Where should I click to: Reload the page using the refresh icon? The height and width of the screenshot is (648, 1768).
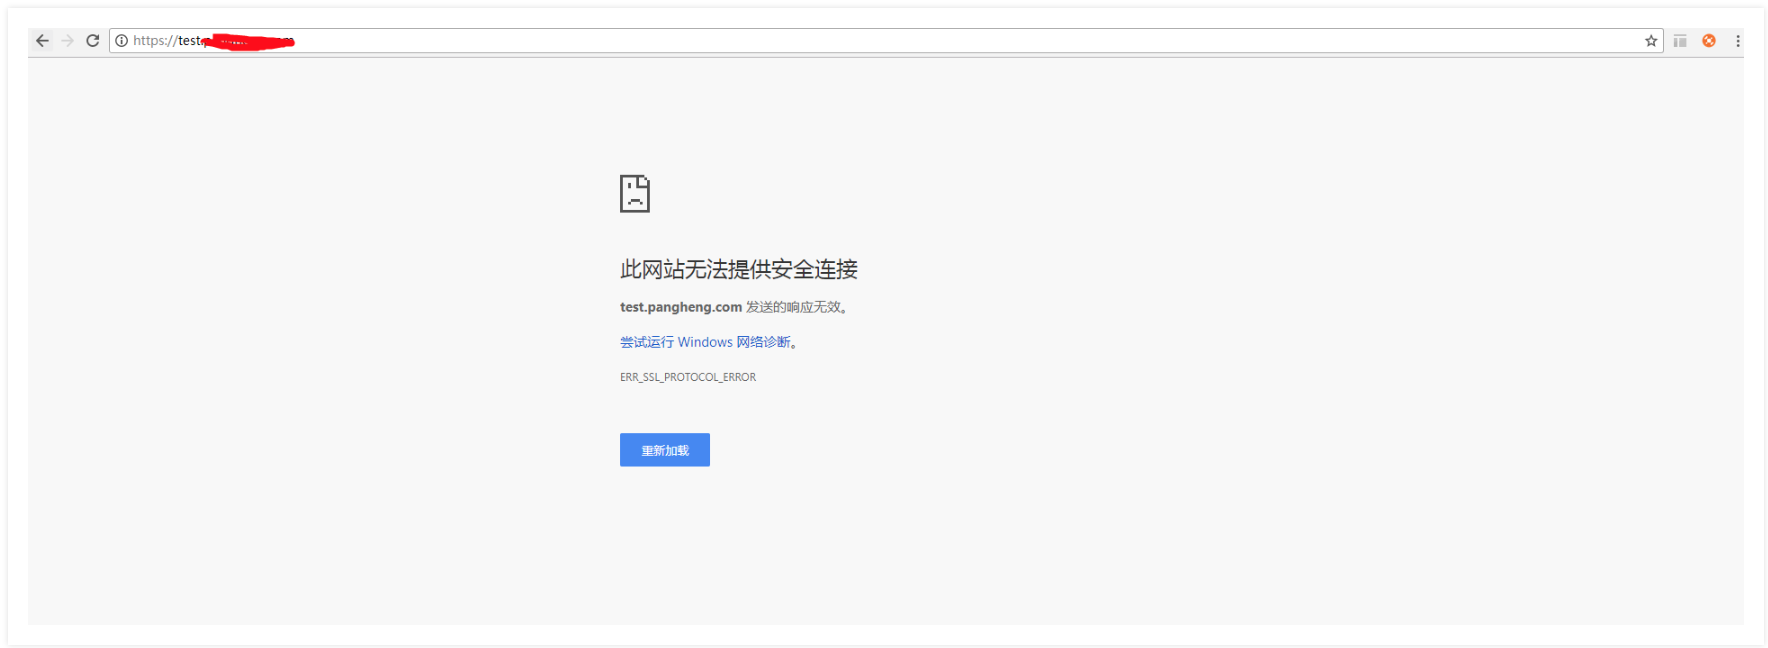coord(93,41)
